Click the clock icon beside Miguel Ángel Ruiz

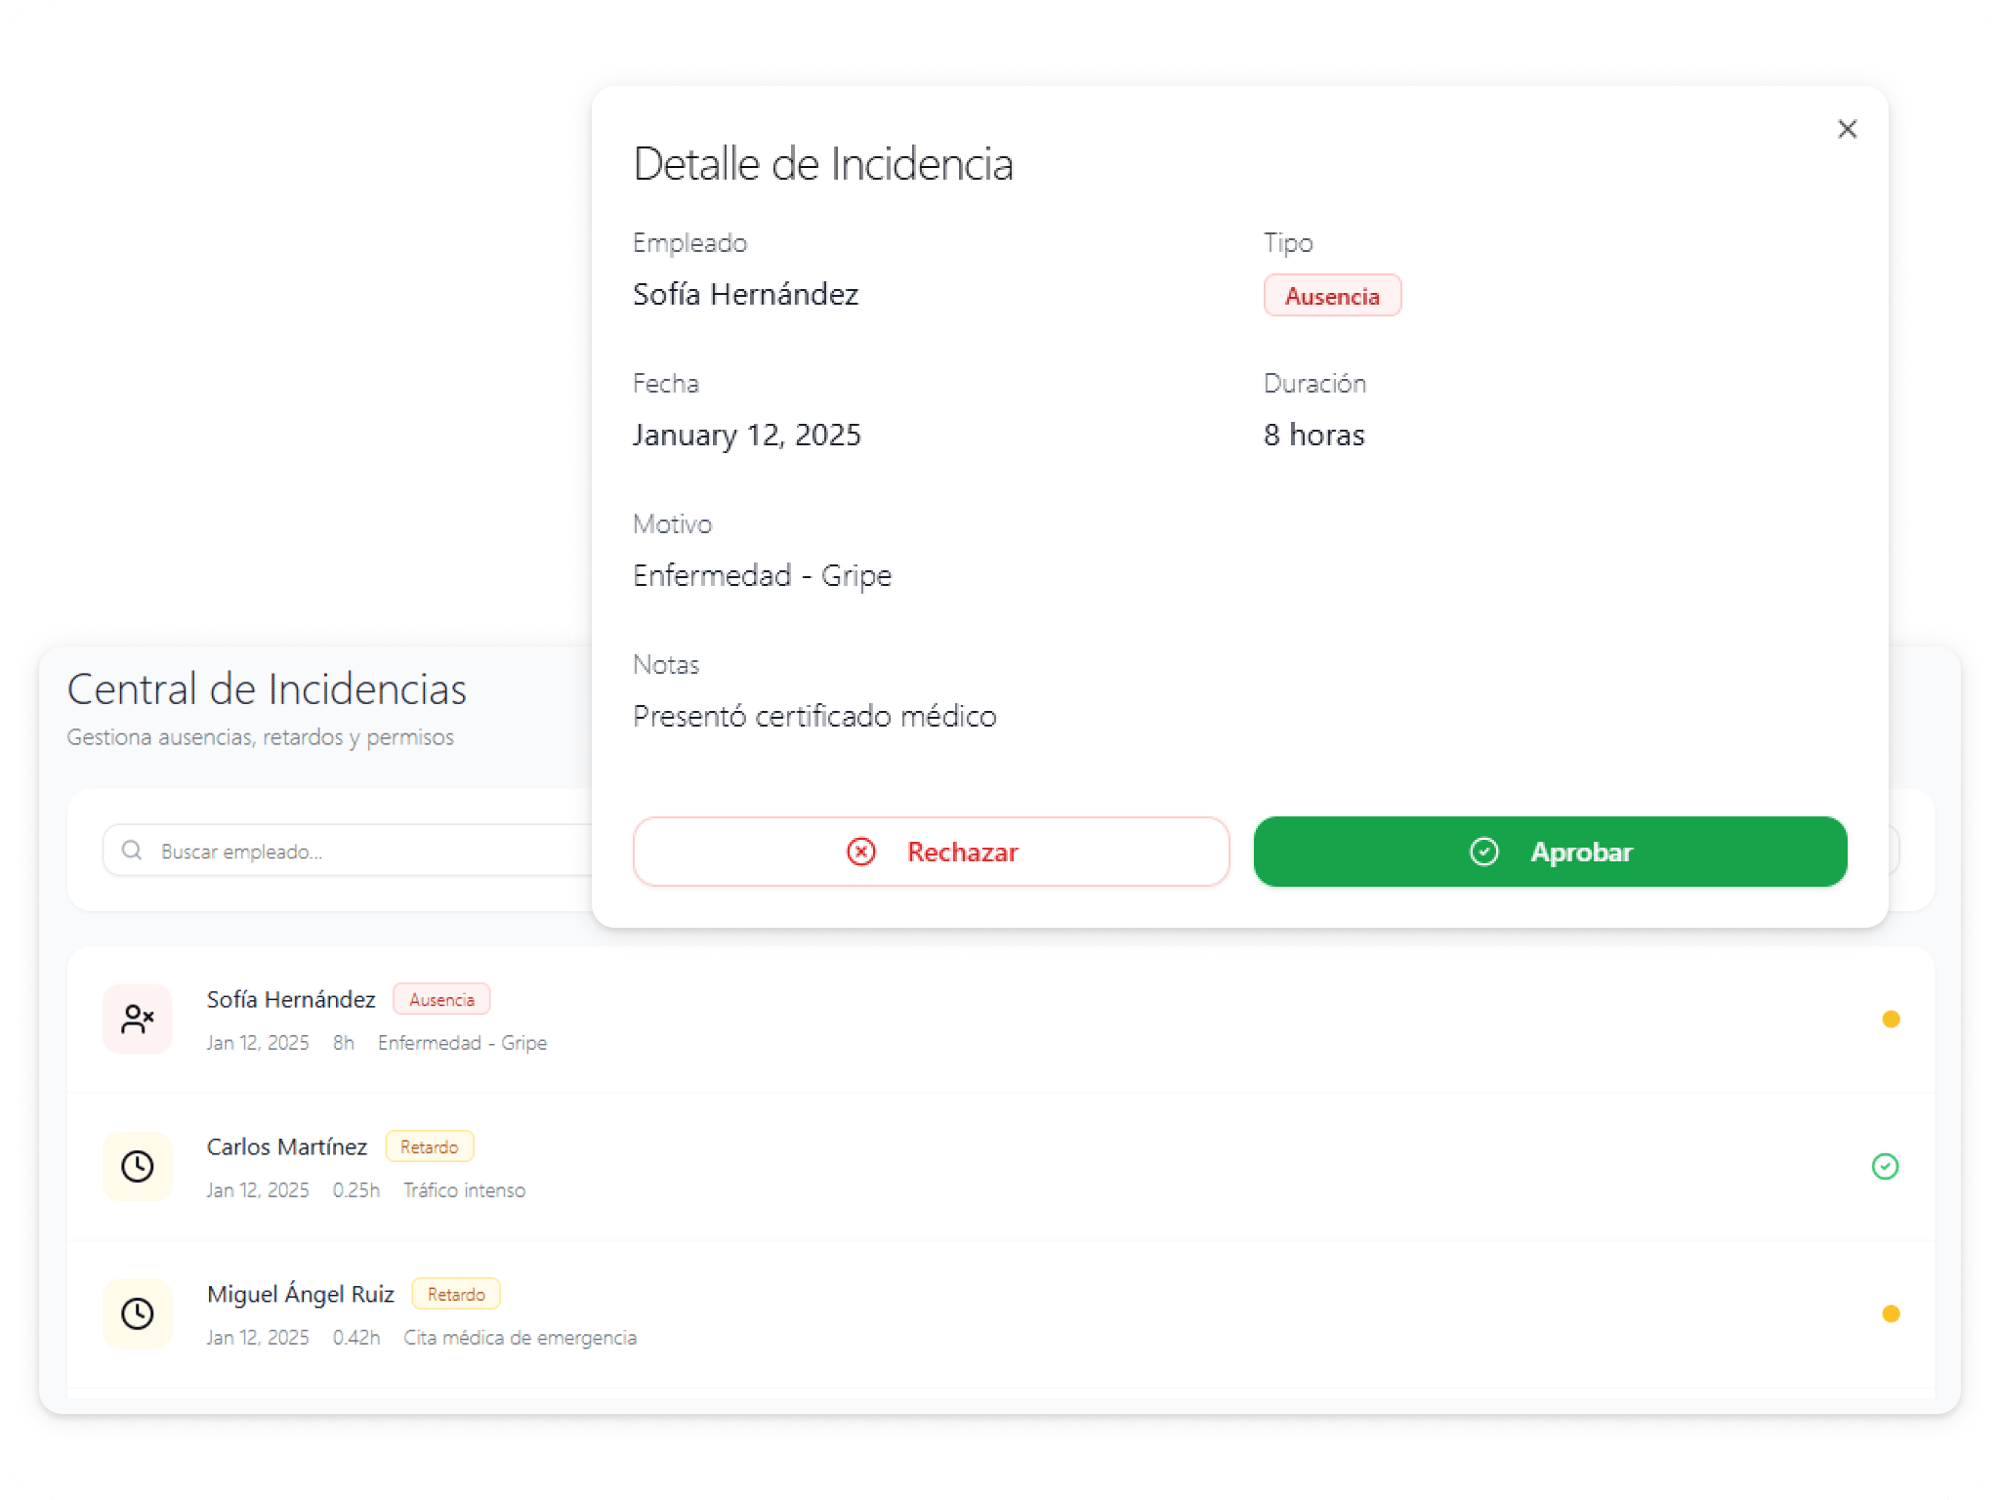(x=137, y=1313)
